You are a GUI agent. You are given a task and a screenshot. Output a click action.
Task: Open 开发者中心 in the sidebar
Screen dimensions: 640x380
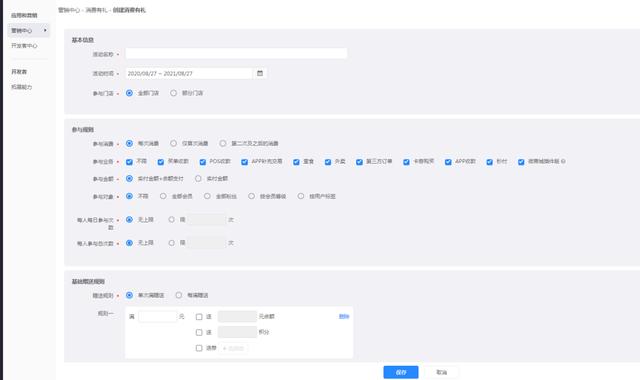click(x=24, y=46)
